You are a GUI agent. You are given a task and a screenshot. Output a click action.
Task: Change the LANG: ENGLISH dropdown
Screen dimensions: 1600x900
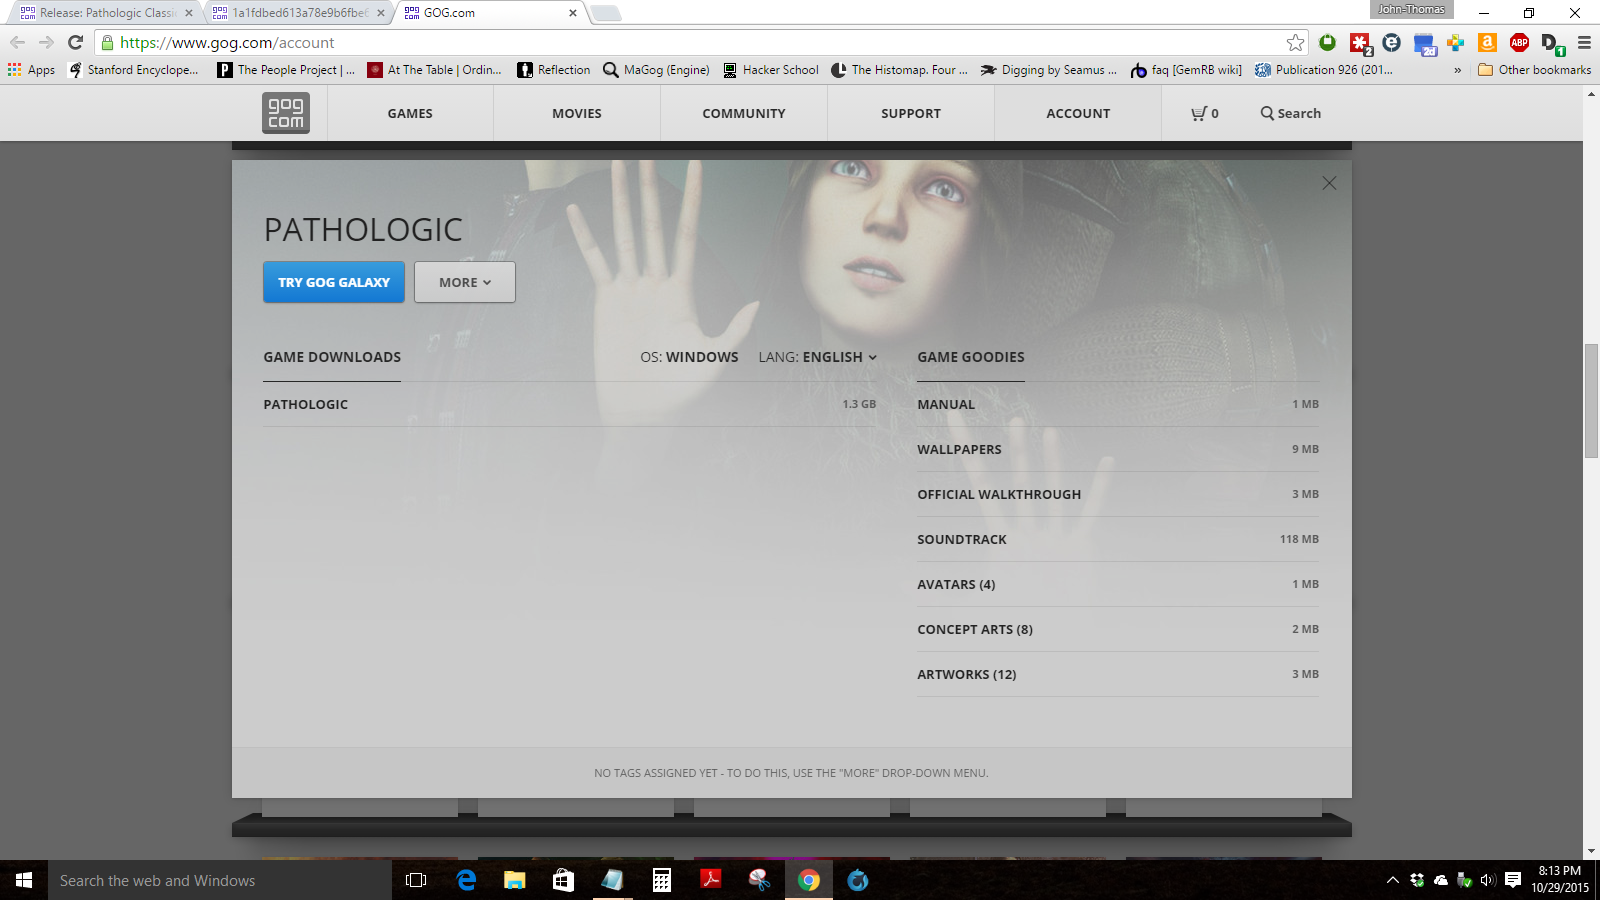pyautogui.click(x=817, y=357)
